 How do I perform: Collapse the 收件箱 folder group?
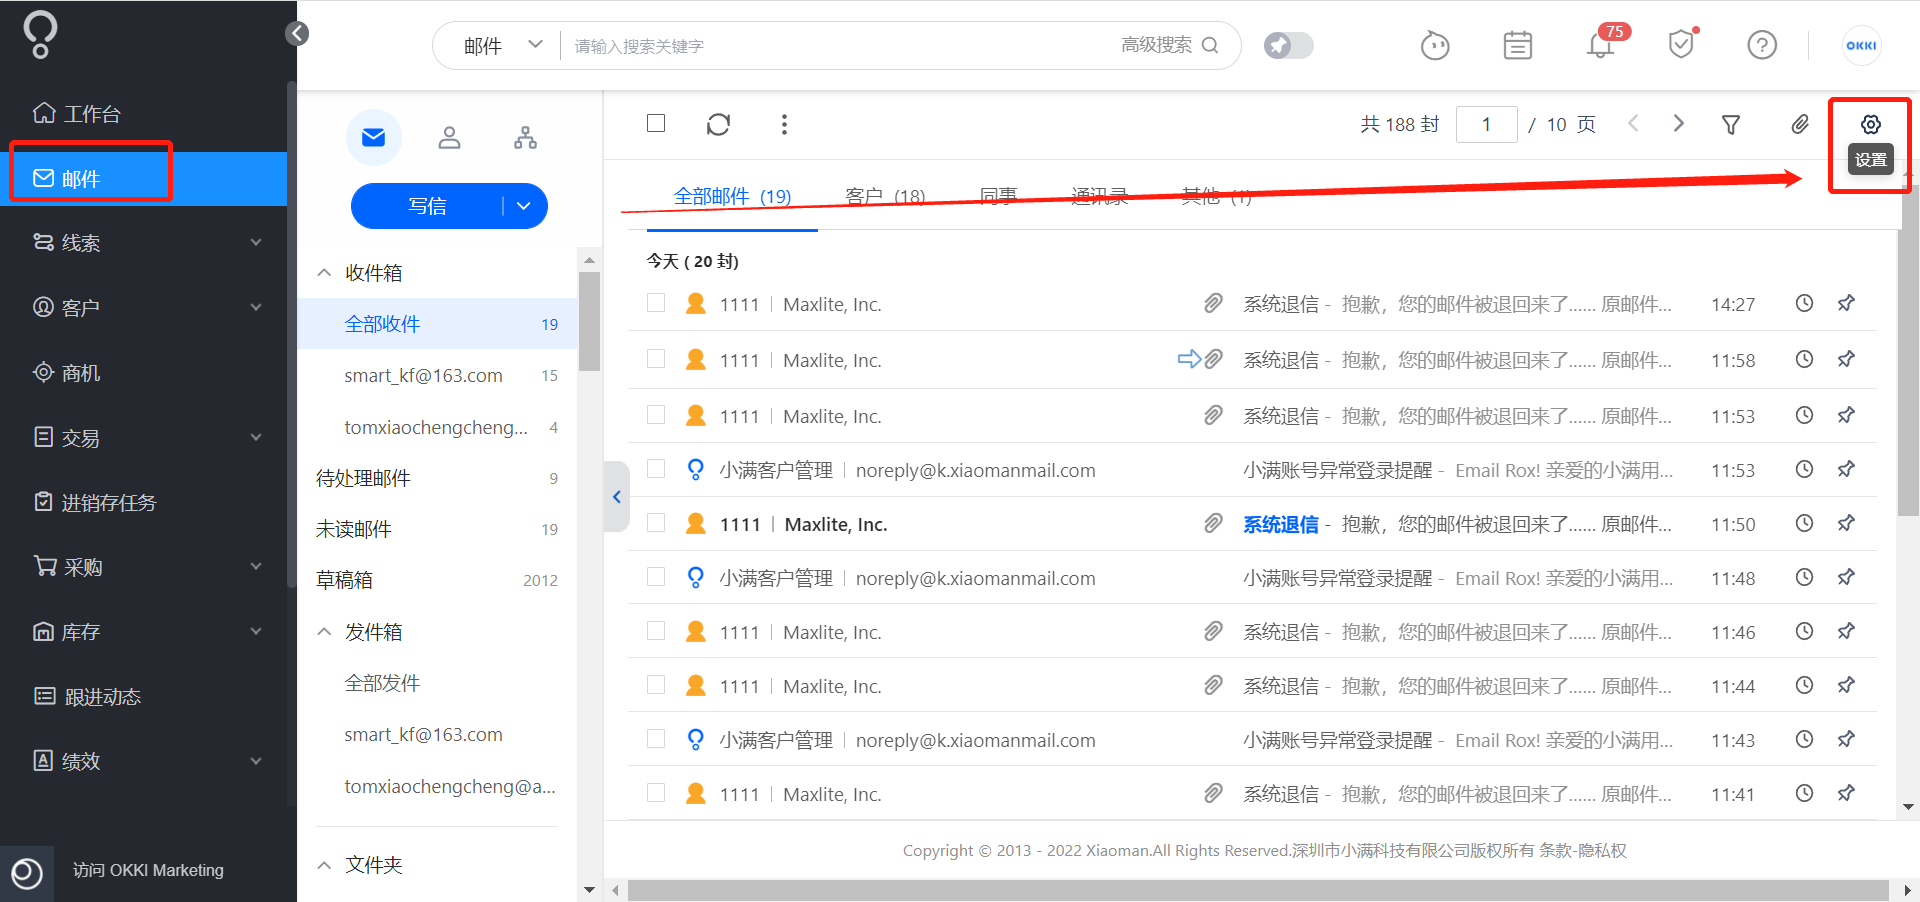(324, 273)
